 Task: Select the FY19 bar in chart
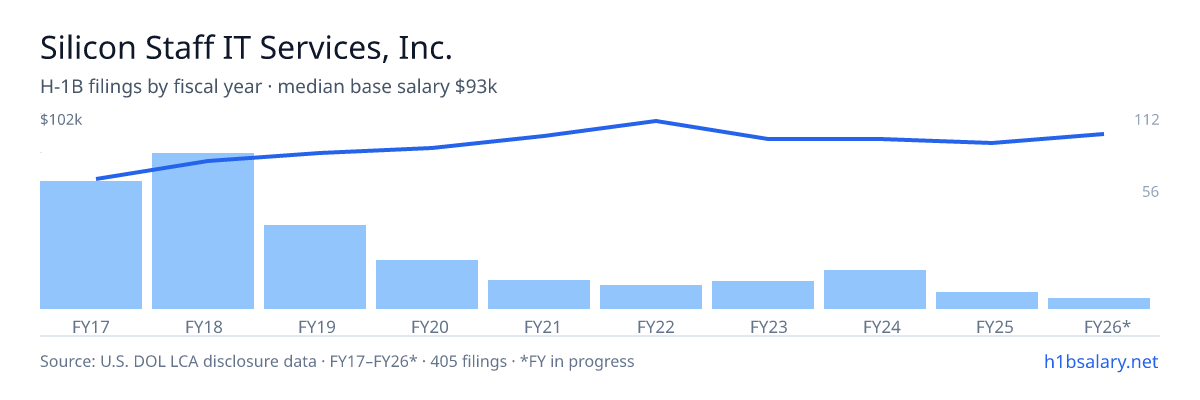click(x=315, y=267)
